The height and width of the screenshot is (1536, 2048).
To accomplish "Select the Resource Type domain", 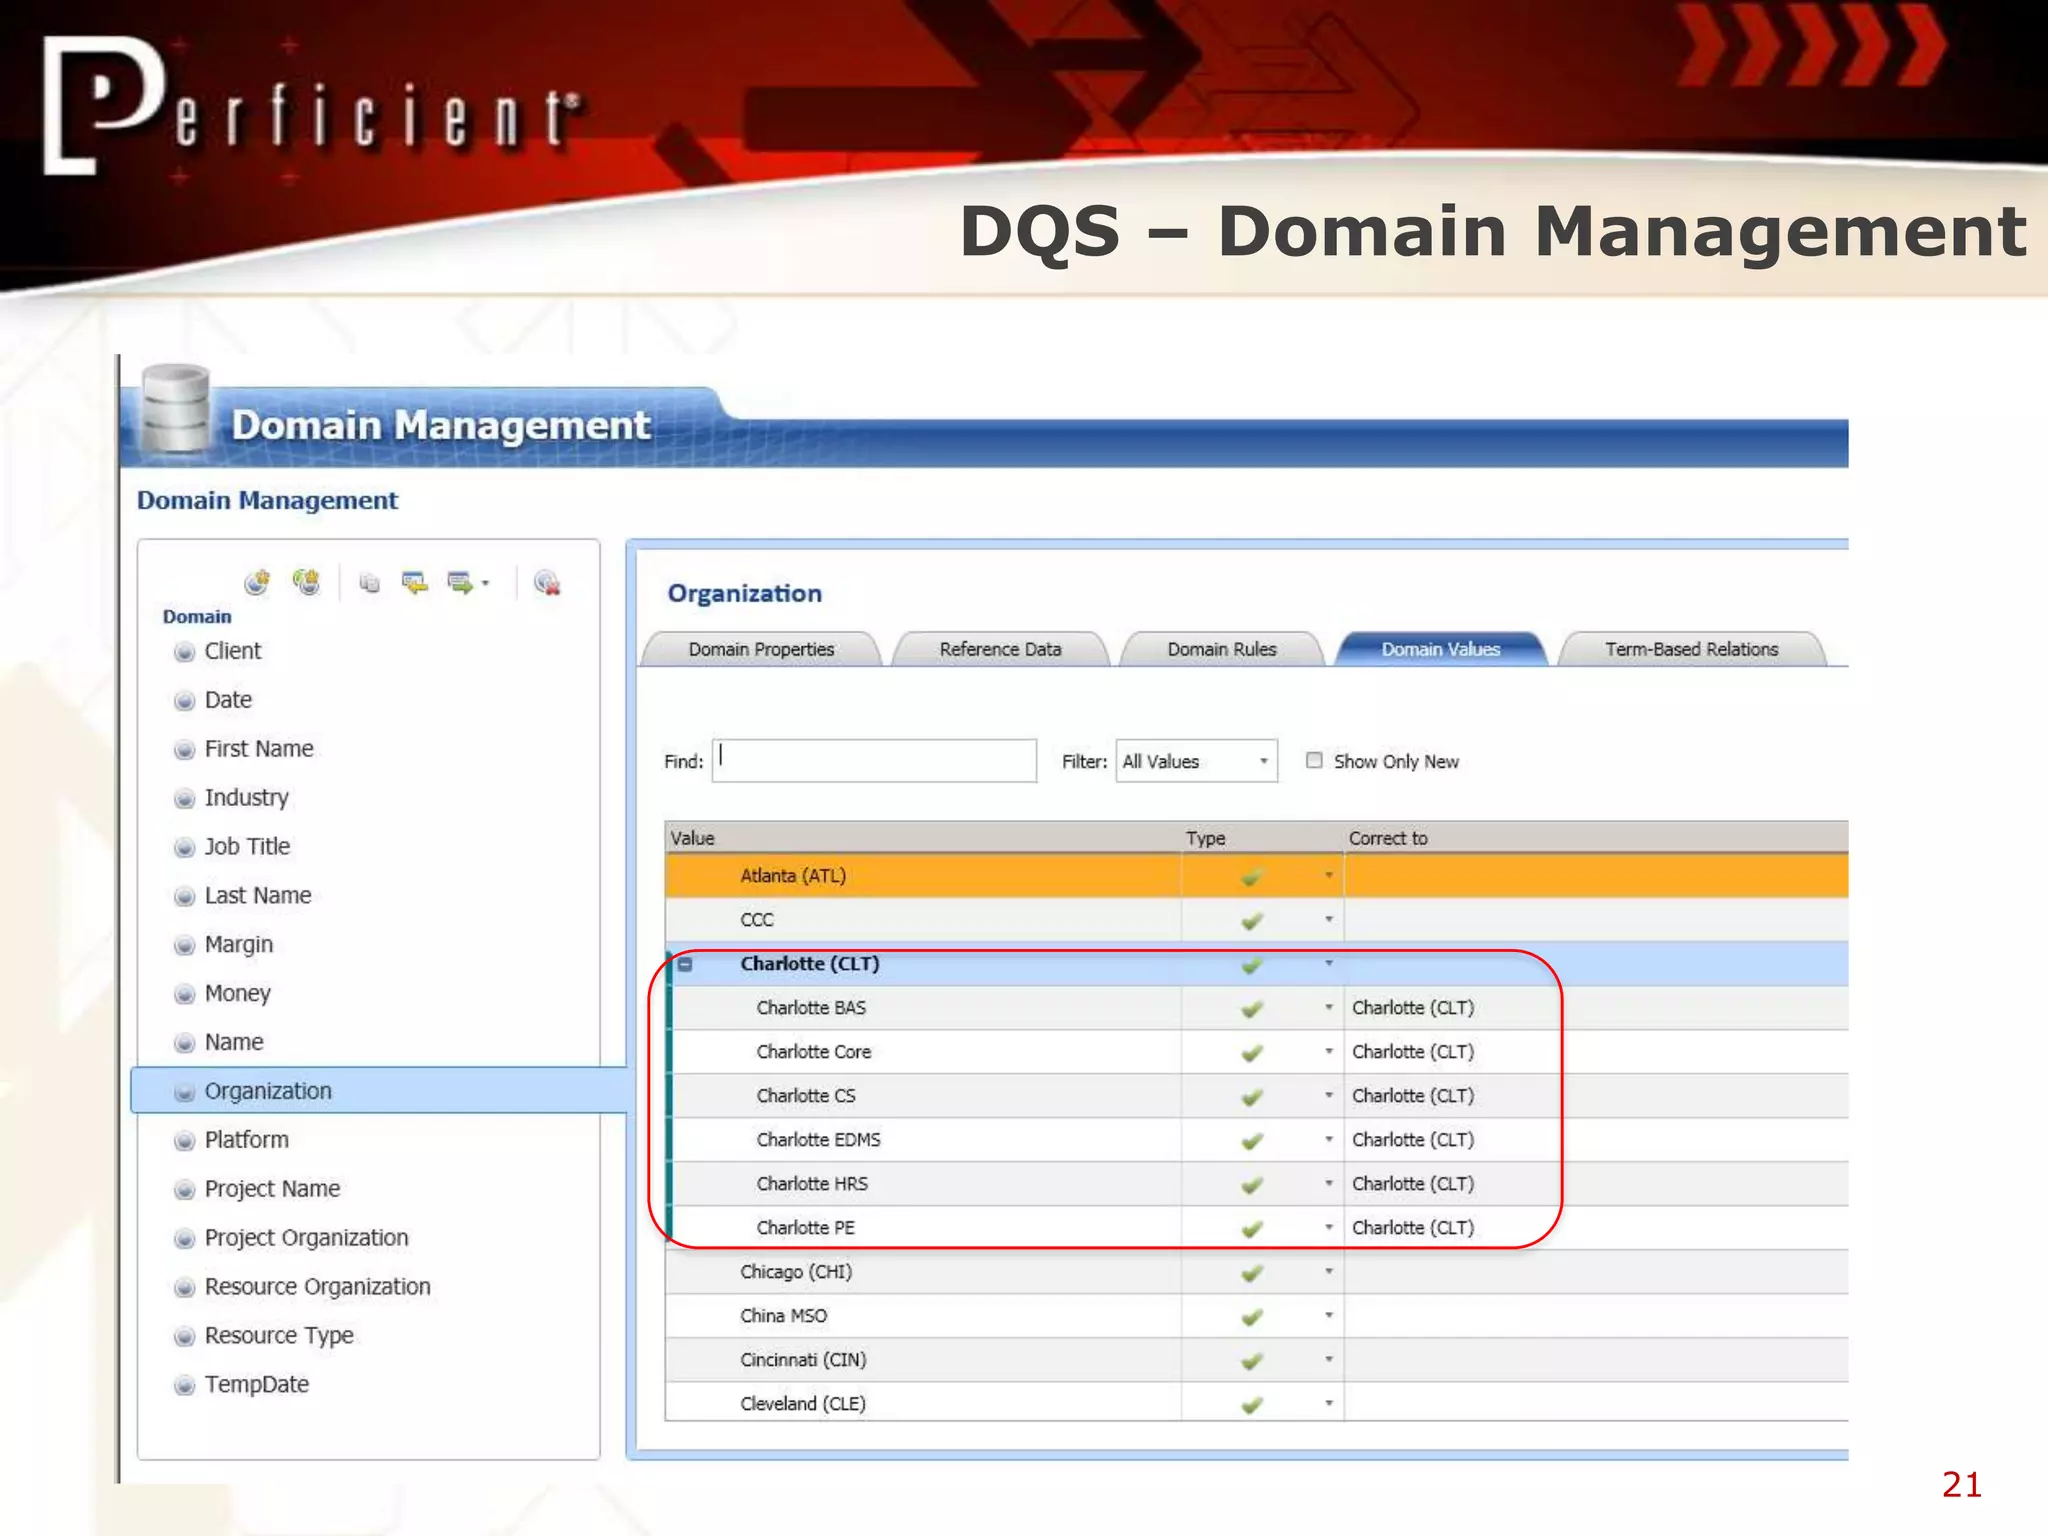I will [279, 1336].
